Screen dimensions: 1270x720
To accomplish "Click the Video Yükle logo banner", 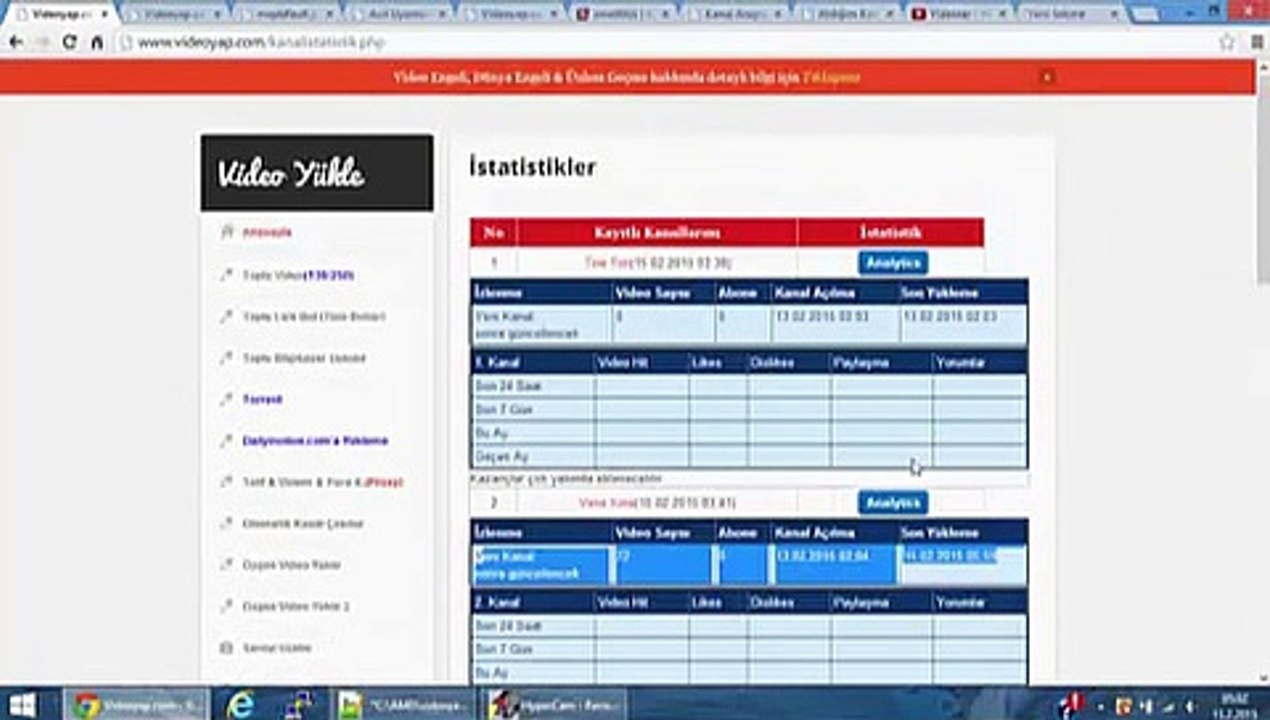I will coord(317,173).
